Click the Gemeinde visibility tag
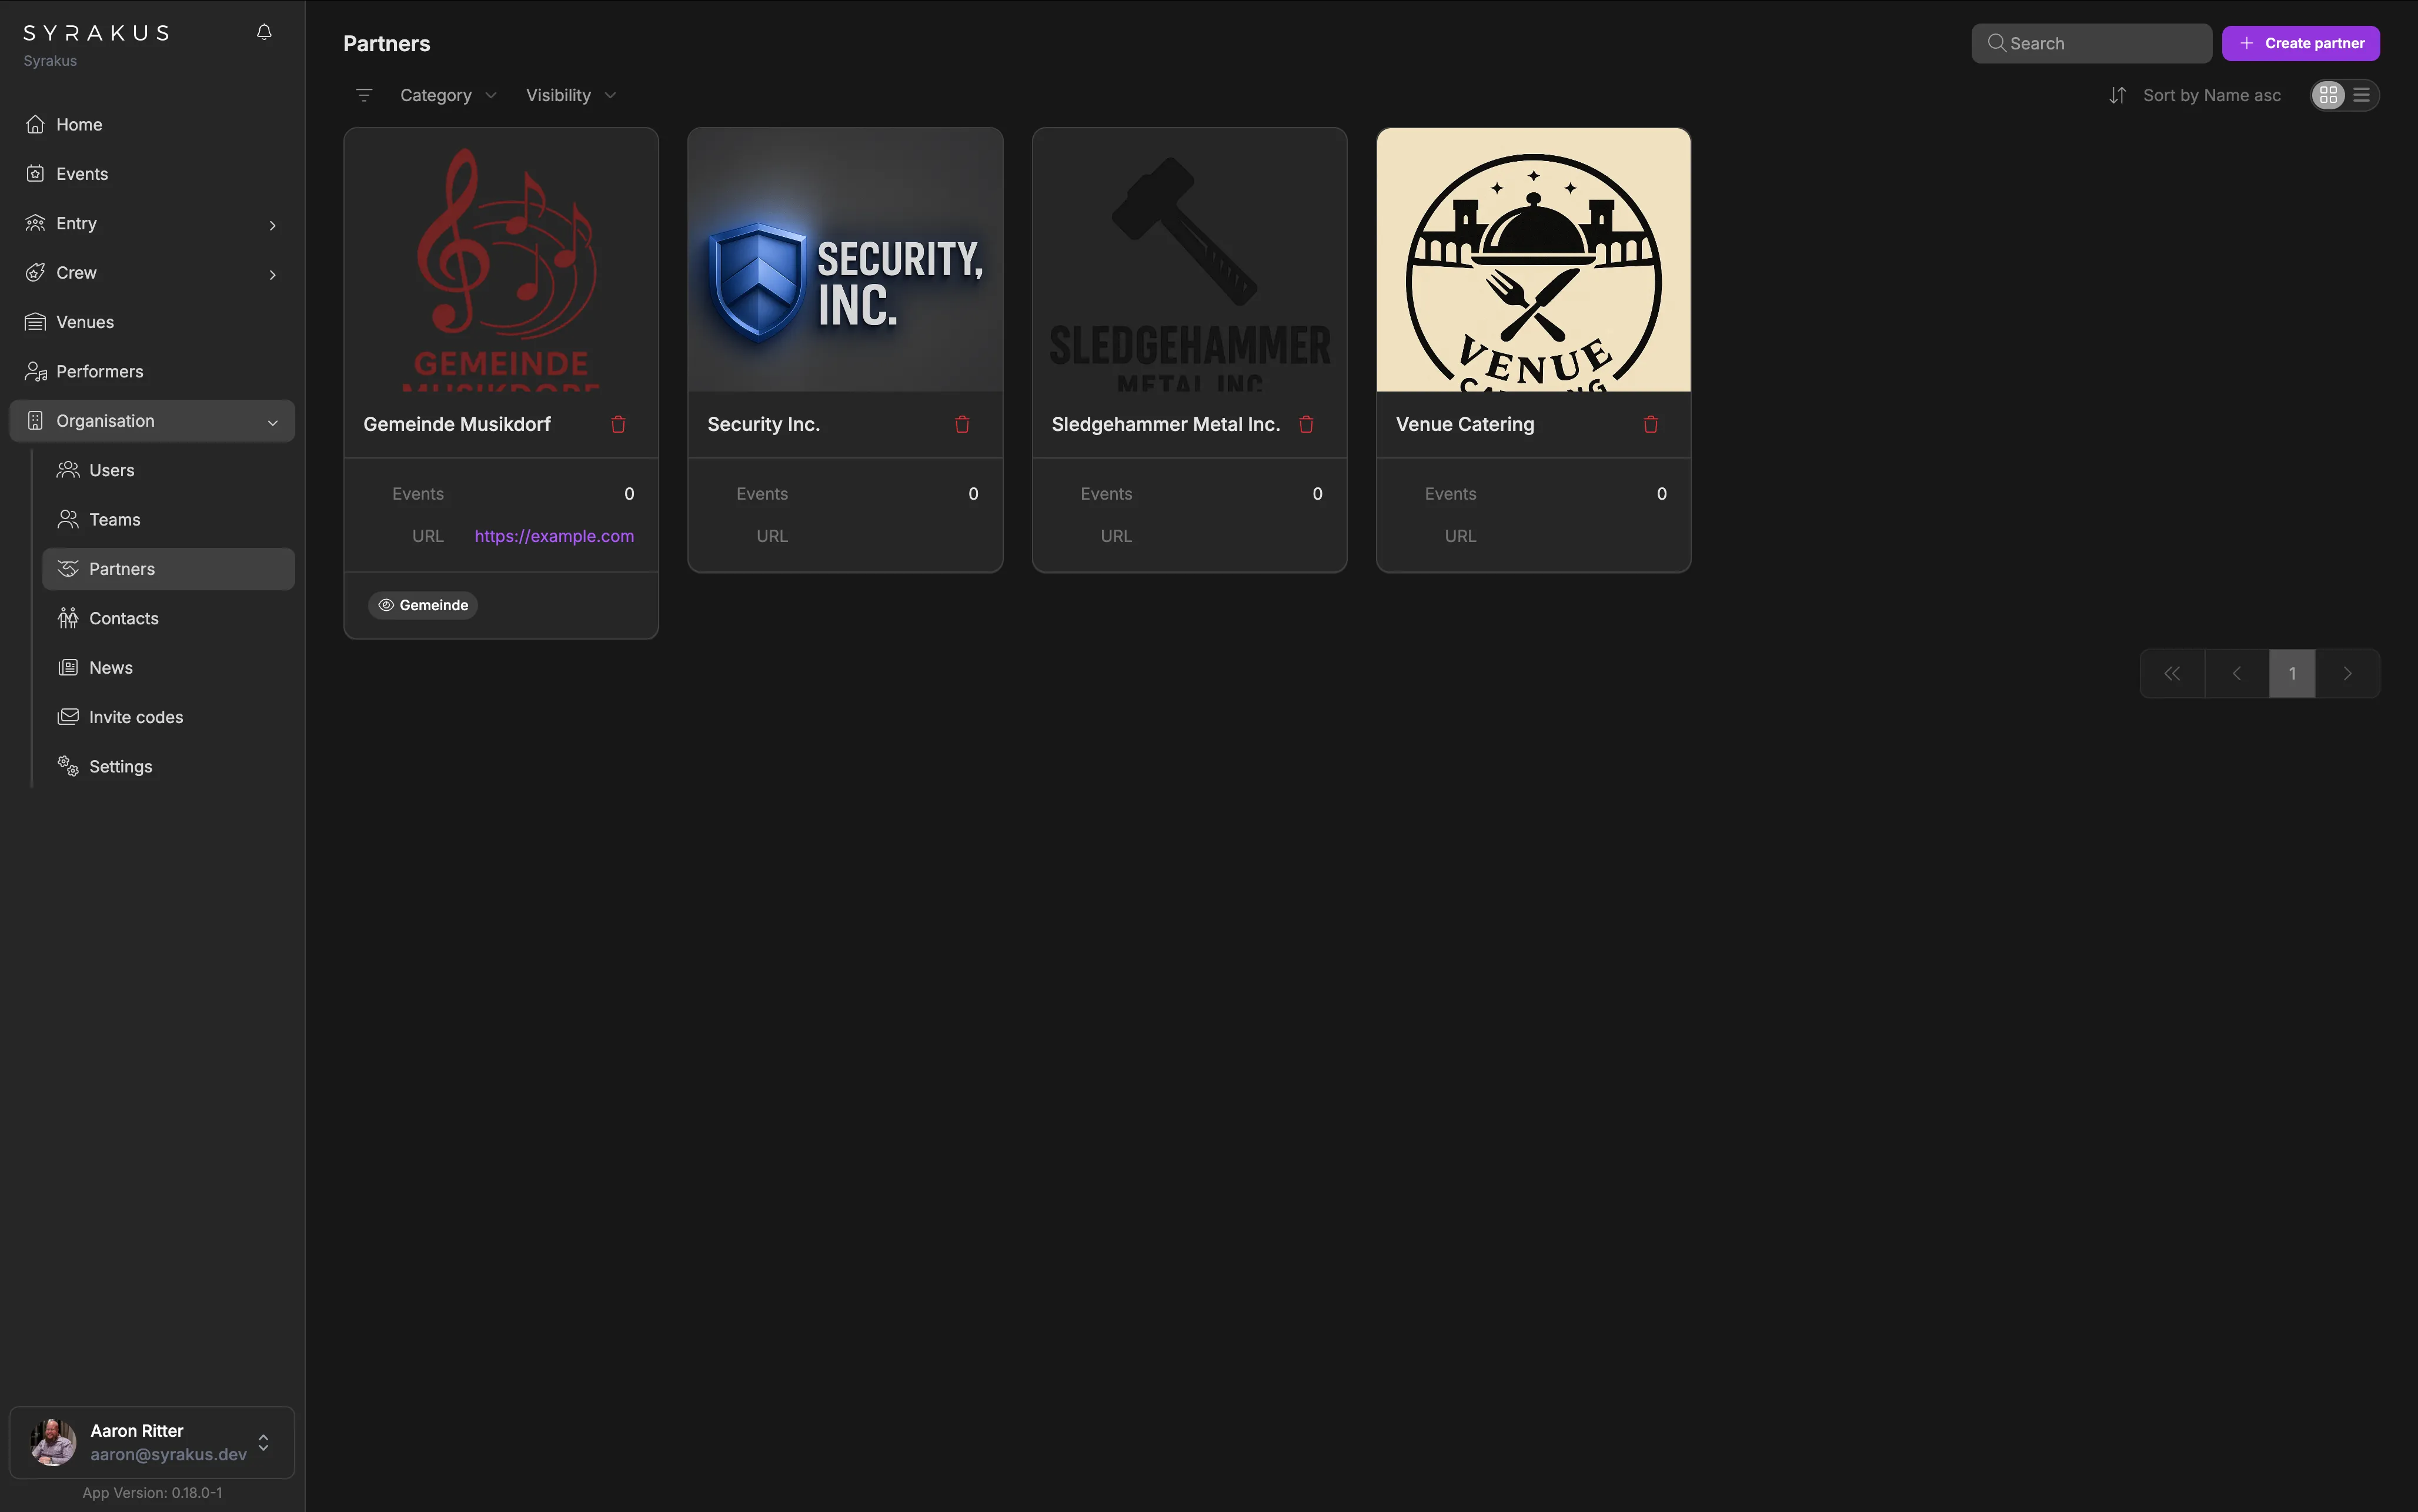2418x1512 pixels. point(423,605)
